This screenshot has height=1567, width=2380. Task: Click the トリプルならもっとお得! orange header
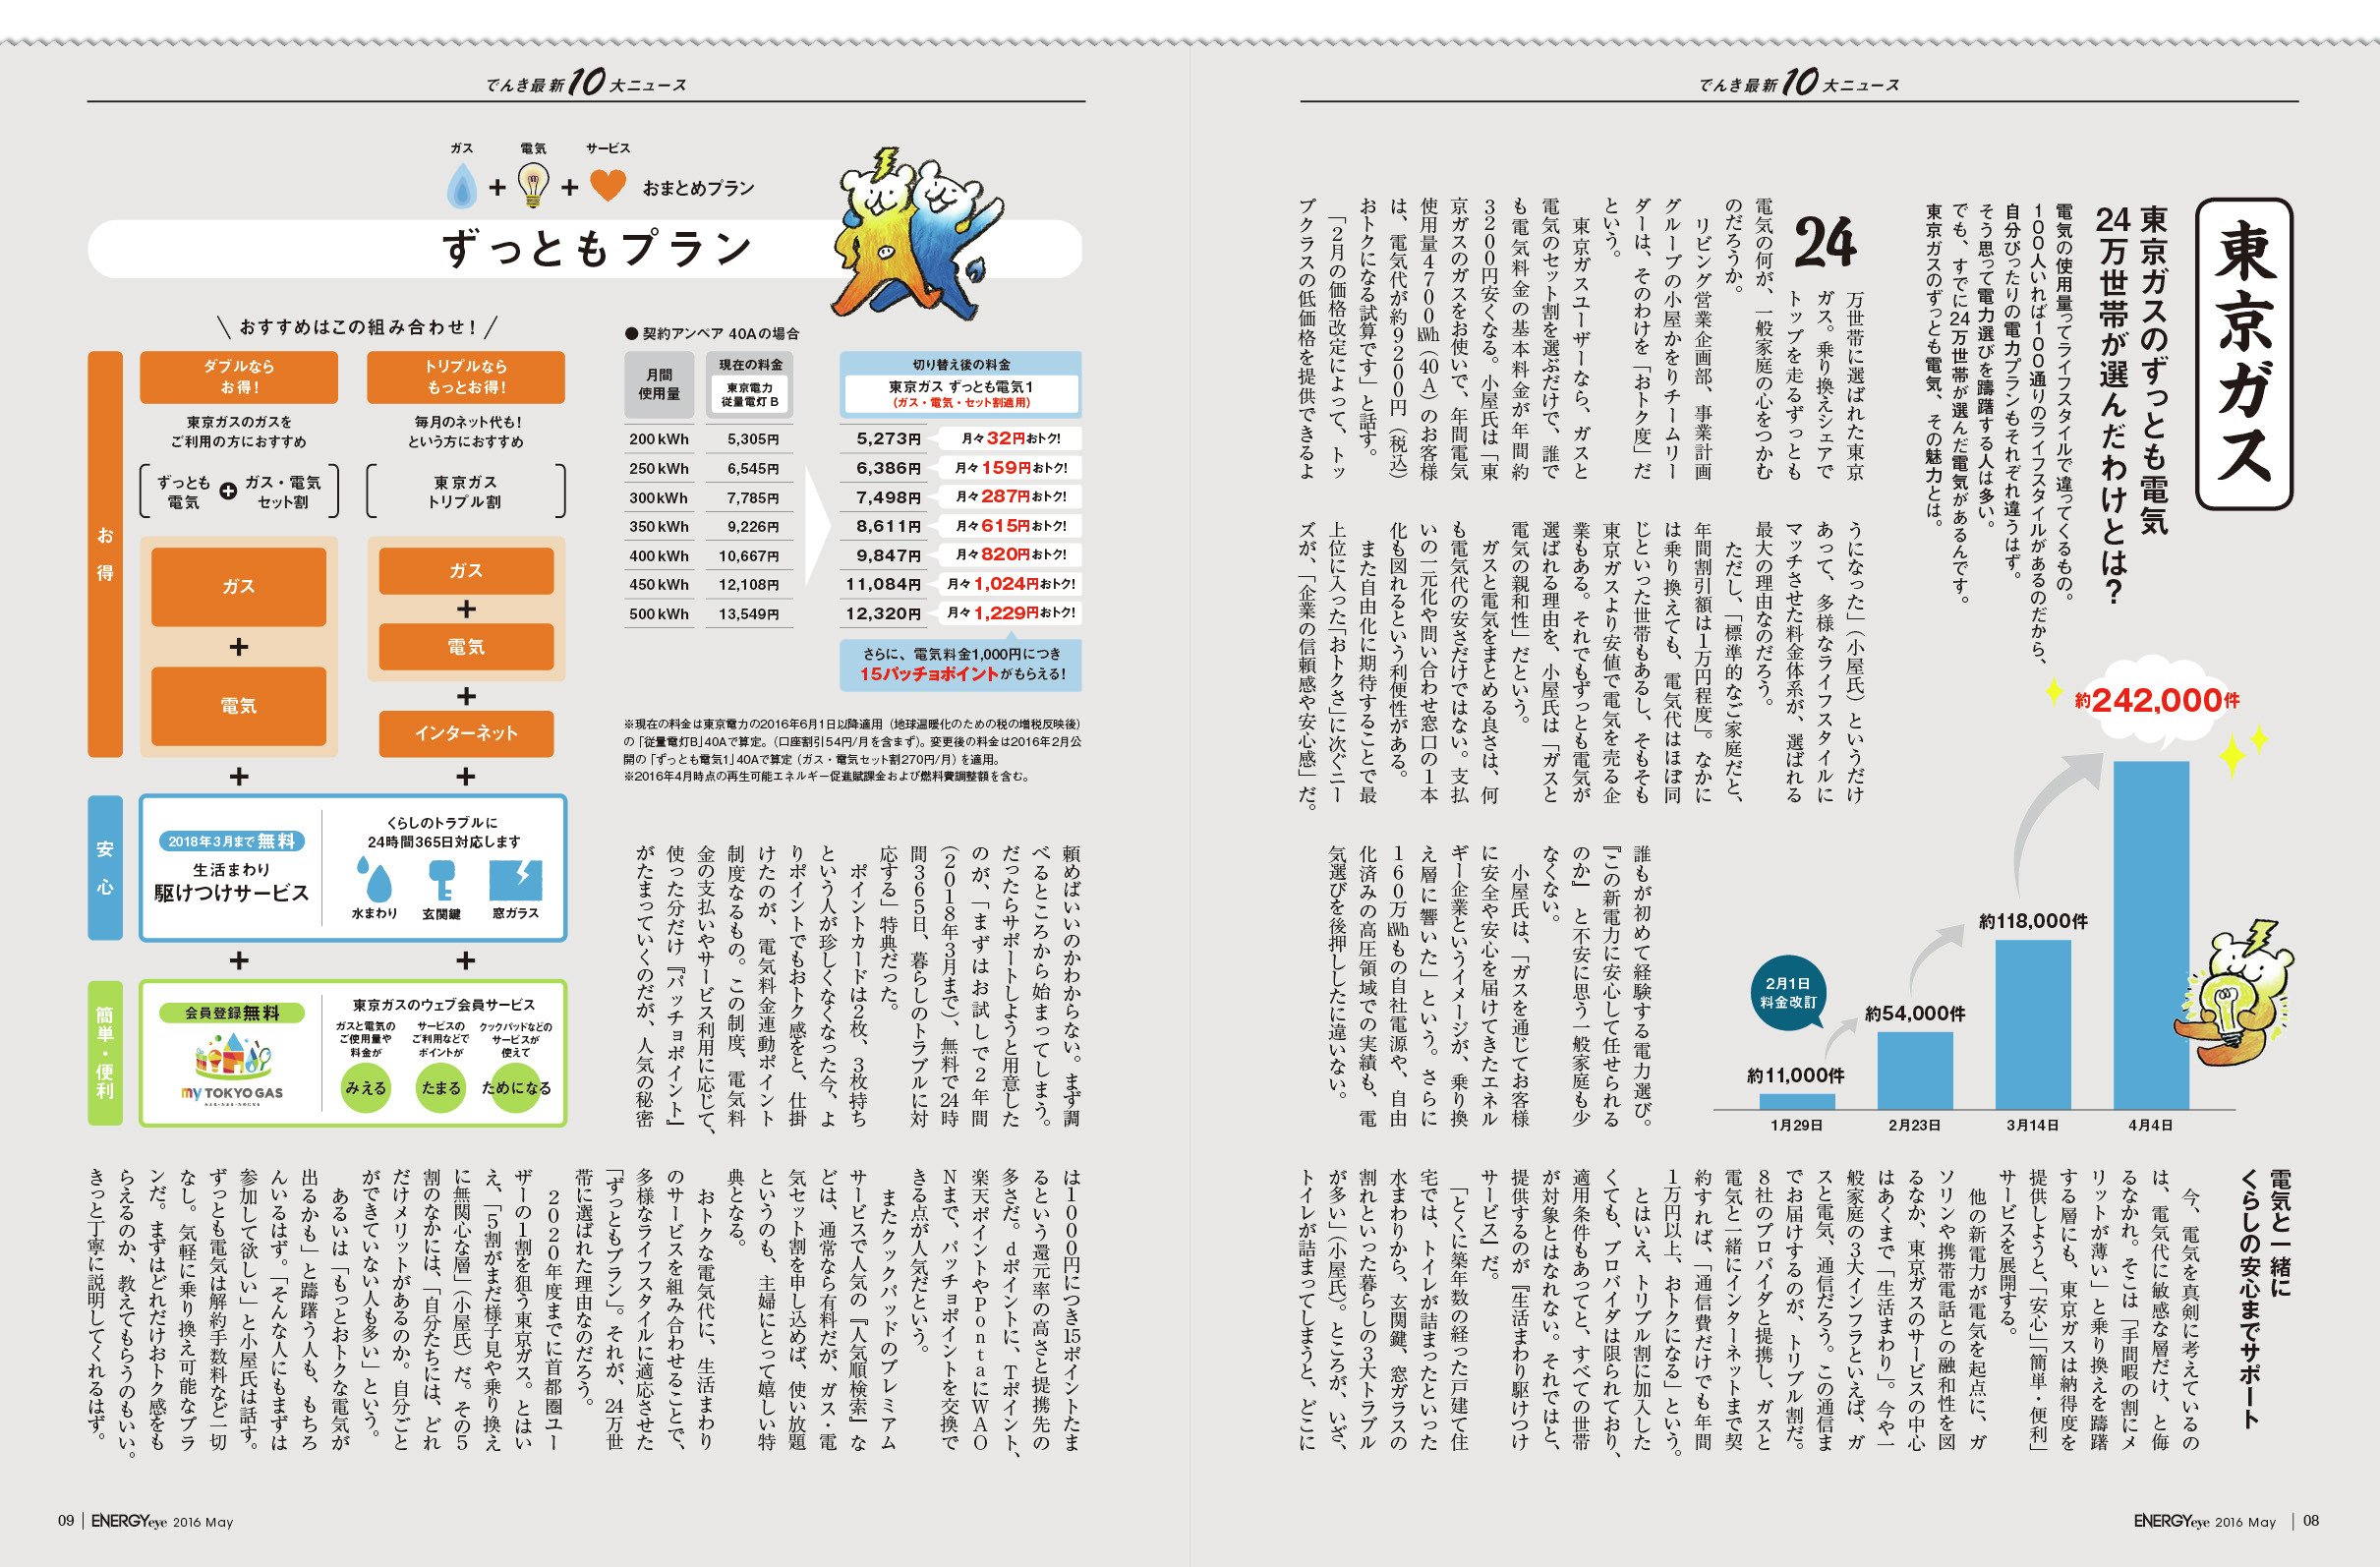(x=466, y=377)
